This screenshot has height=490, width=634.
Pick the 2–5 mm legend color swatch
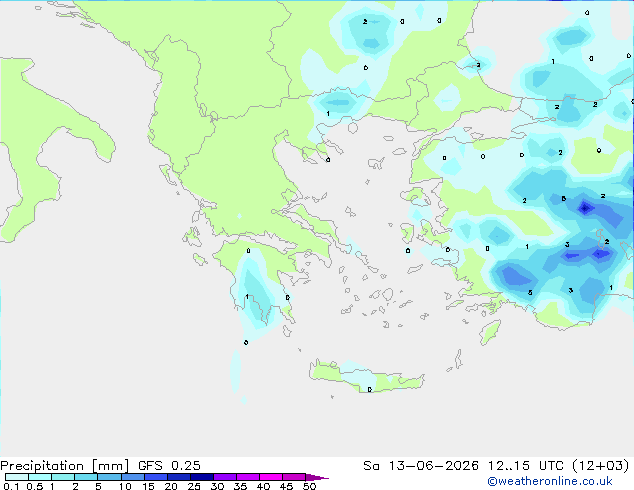point(86,477)
